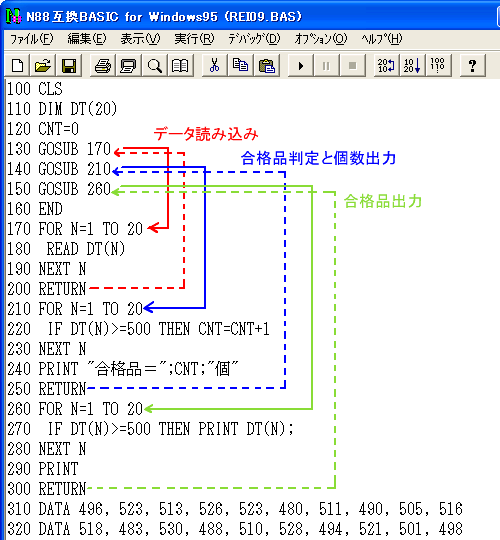Copy selection with the copy icon
The width and height of the screenshot is (500, 540).
(240, 65)
